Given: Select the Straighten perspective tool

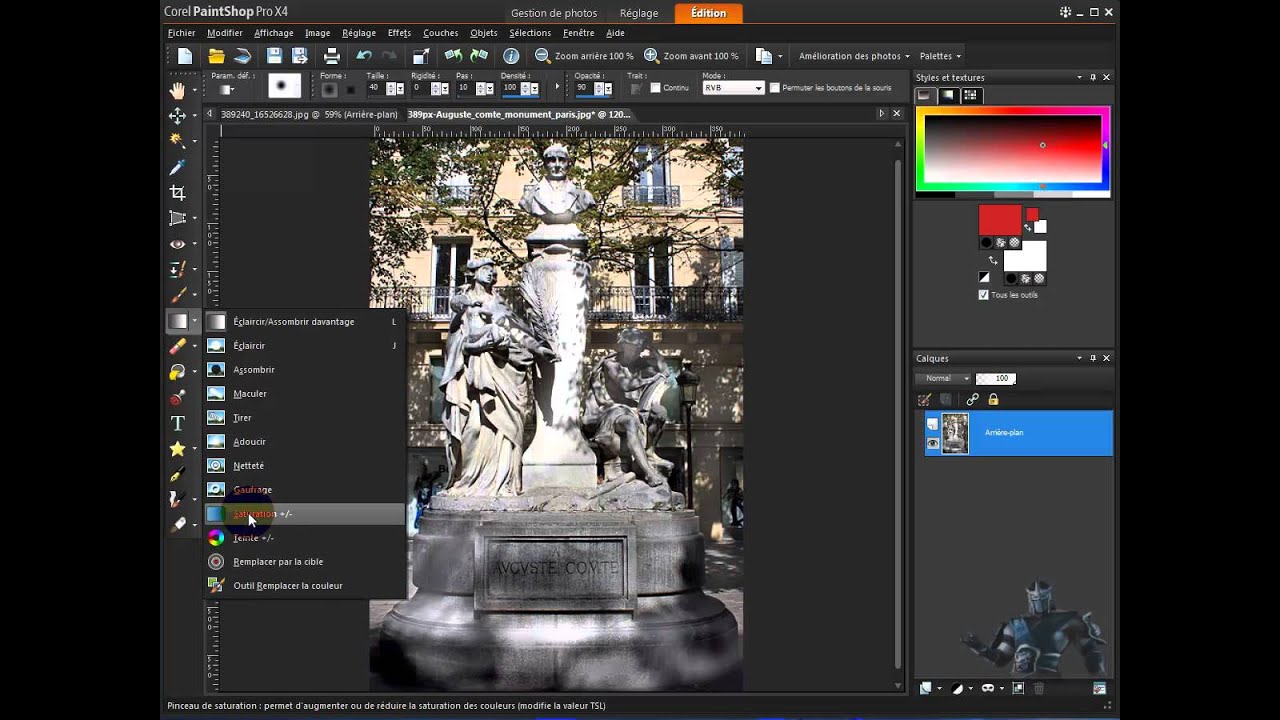Looking at the screenshot, I should coord(178,218).
